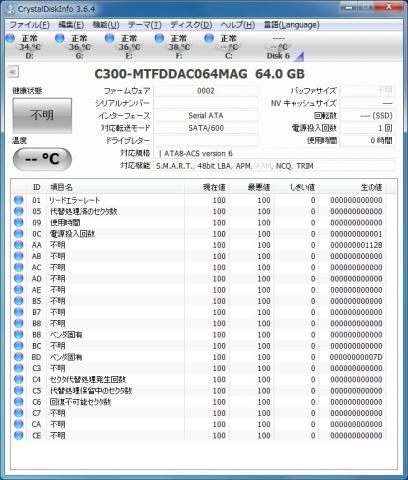Click status icon of row AB

(19, 256)
